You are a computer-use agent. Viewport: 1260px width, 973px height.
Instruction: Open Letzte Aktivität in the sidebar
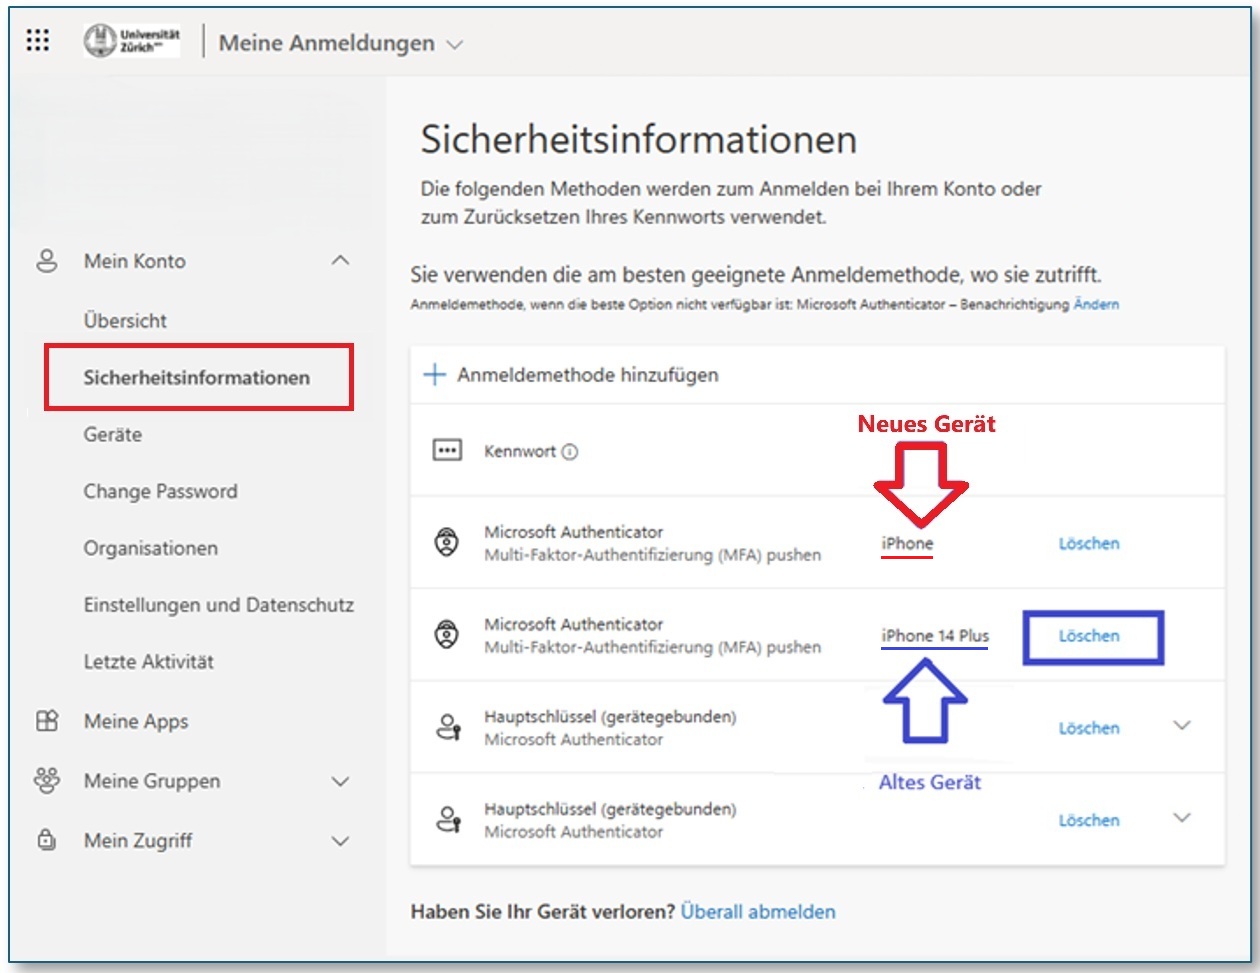148,662
